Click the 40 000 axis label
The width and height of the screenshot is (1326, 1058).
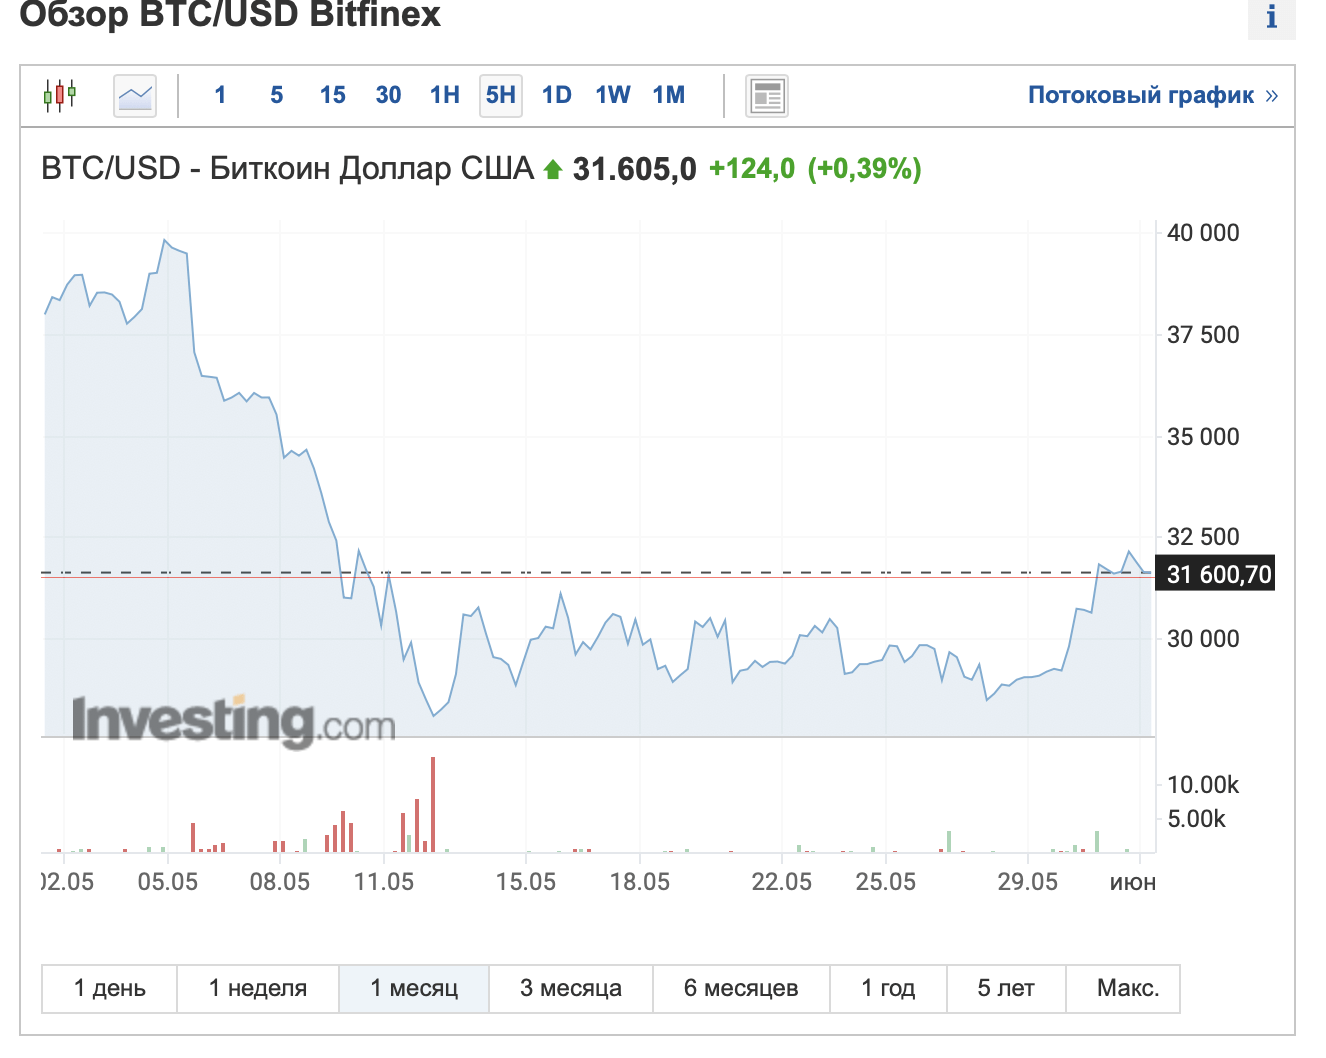[x=1203, y=233]
